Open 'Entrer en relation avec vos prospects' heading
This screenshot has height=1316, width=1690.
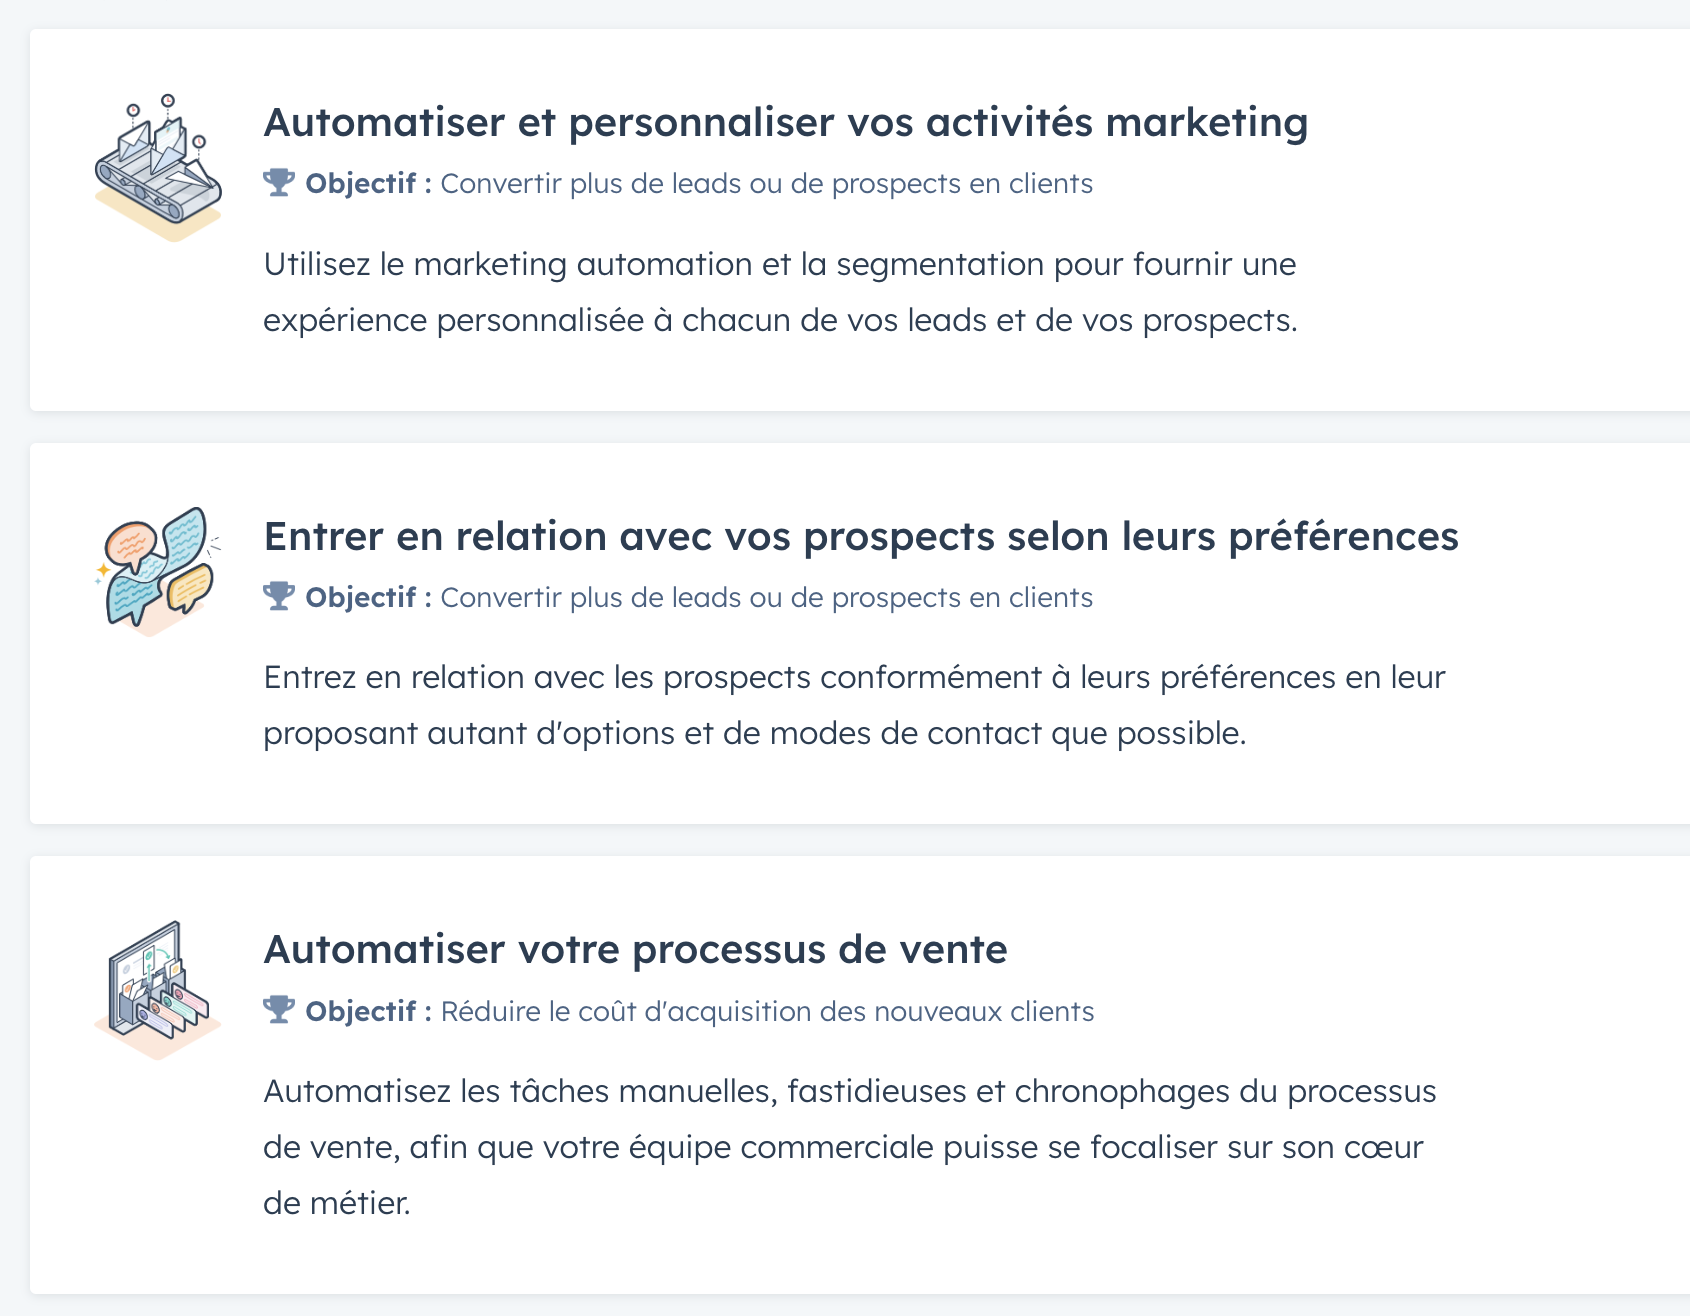(861, 537)
